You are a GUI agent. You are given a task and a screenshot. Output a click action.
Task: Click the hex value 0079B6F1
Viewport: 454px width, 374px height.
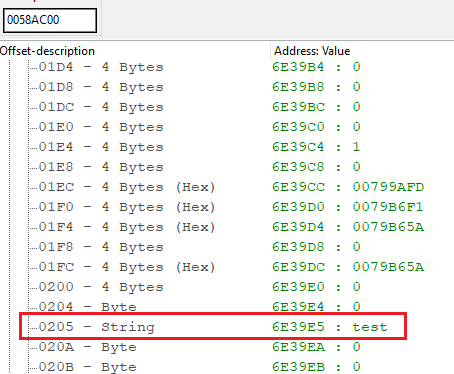[388, 207]
